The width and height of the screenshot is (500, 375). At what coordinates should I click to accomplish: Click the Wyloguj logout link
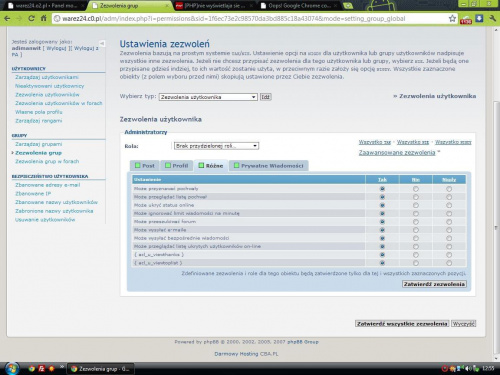coord(56,48)
